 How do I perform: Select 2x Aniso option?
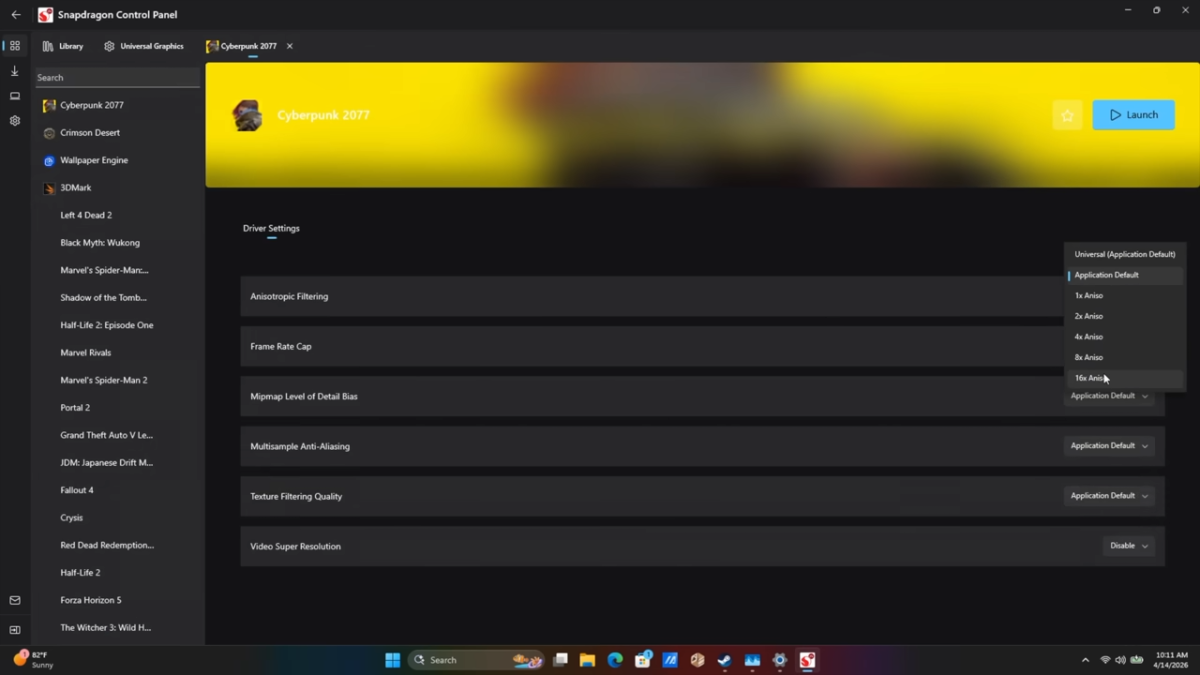(x=1125, y=316)
